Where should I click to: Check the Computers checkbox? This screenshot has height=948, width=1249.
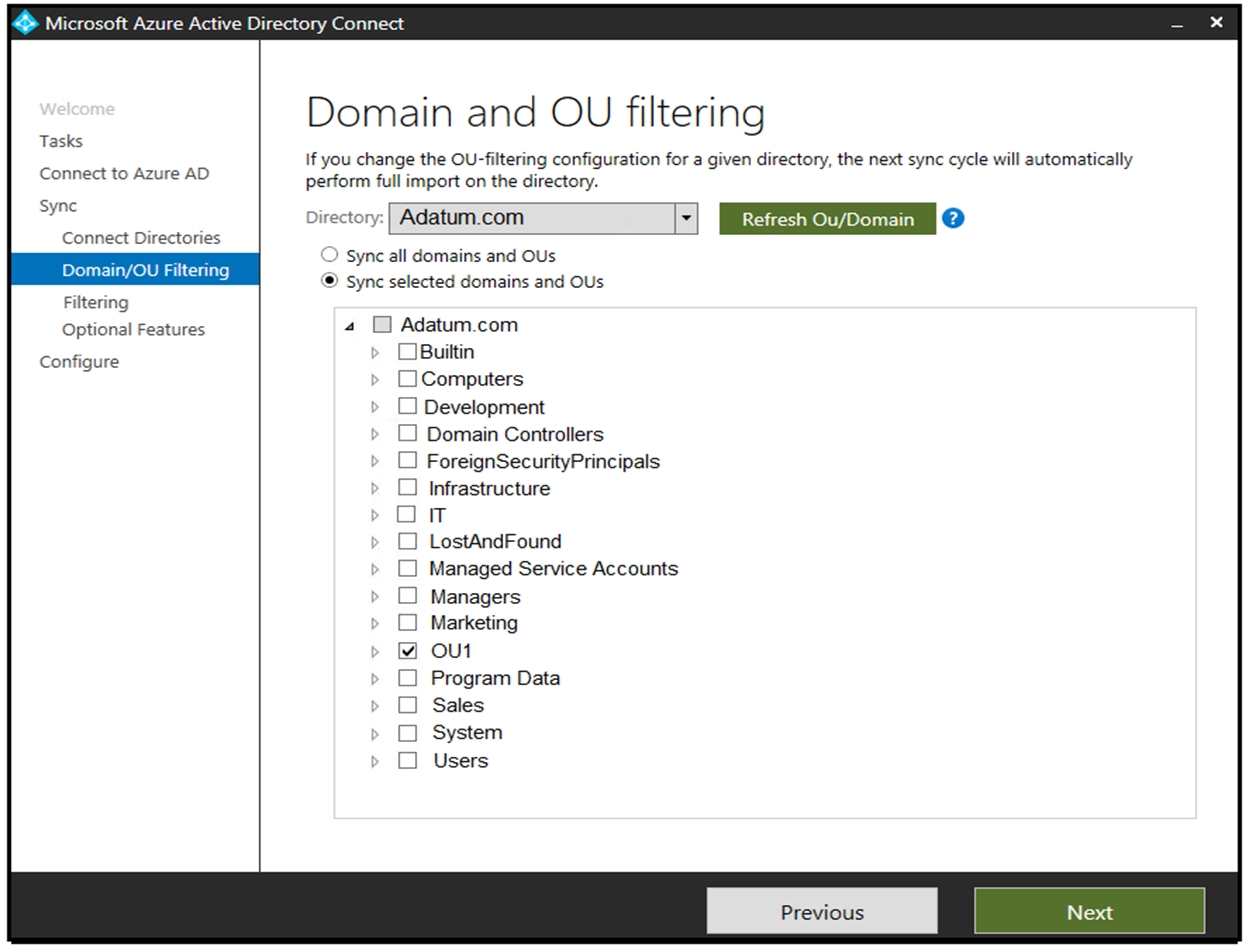(x=407, y=379)
